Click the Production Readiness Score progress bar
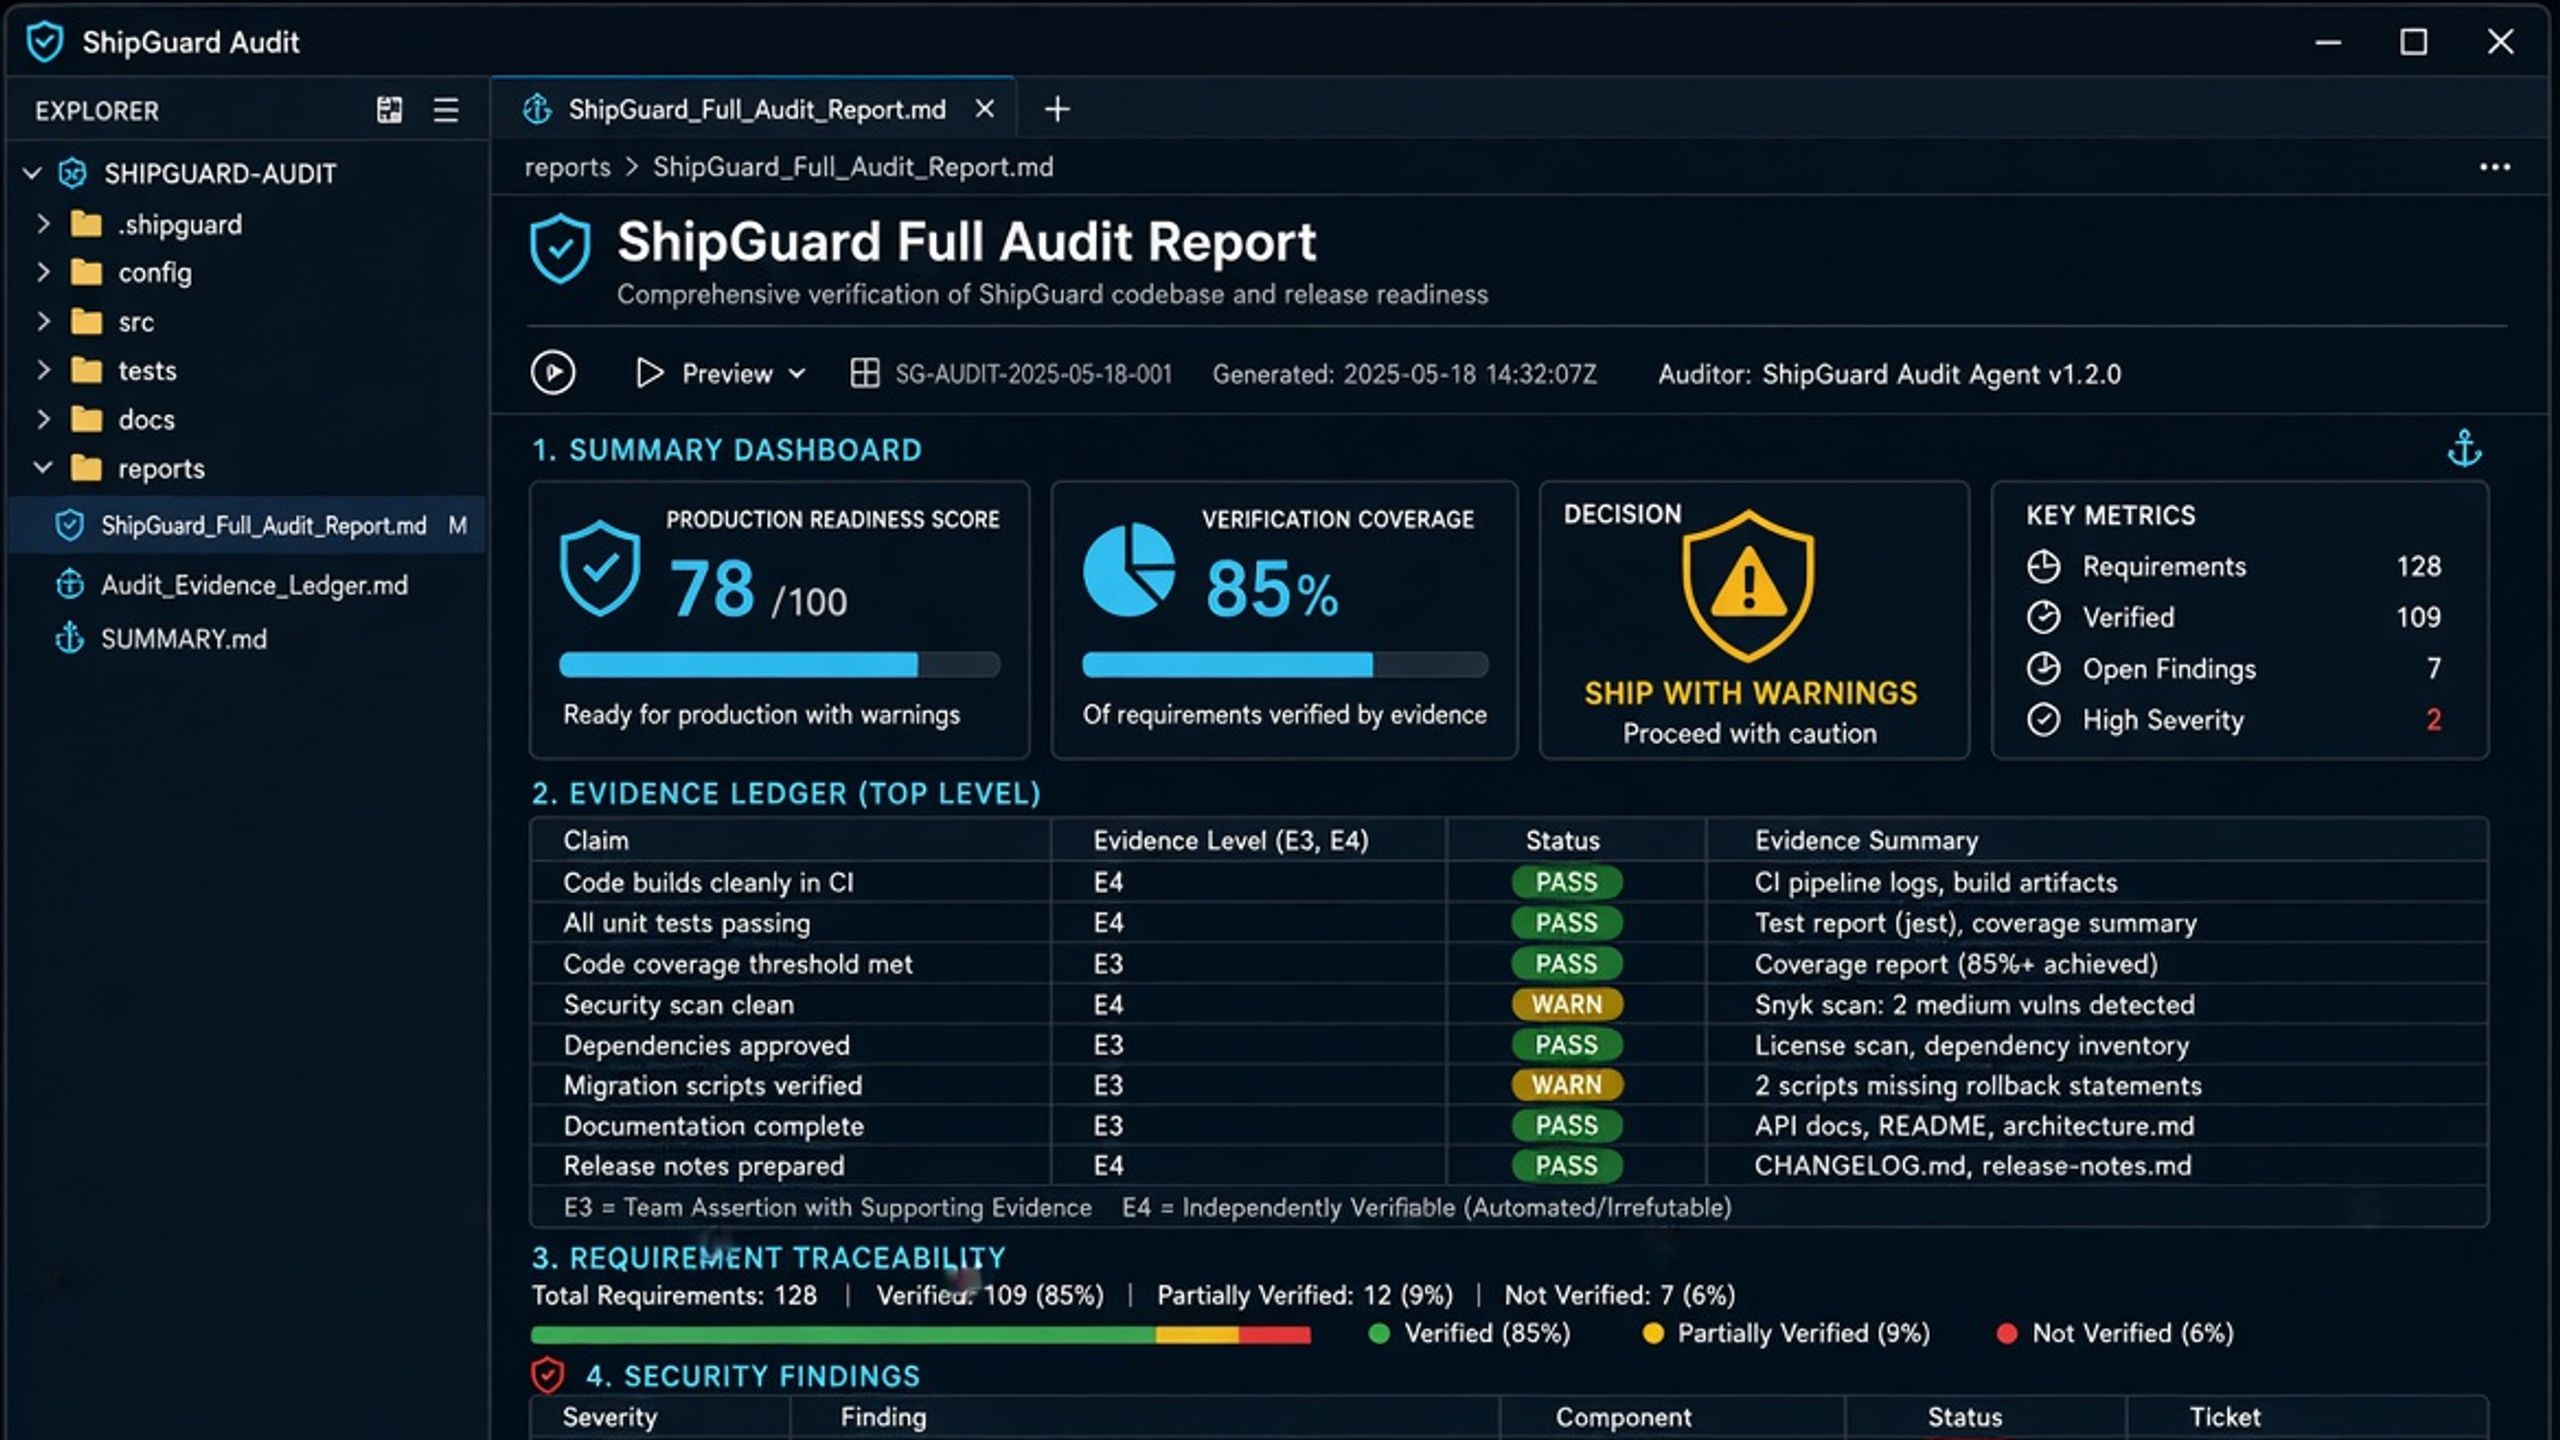 click(780, 665)
